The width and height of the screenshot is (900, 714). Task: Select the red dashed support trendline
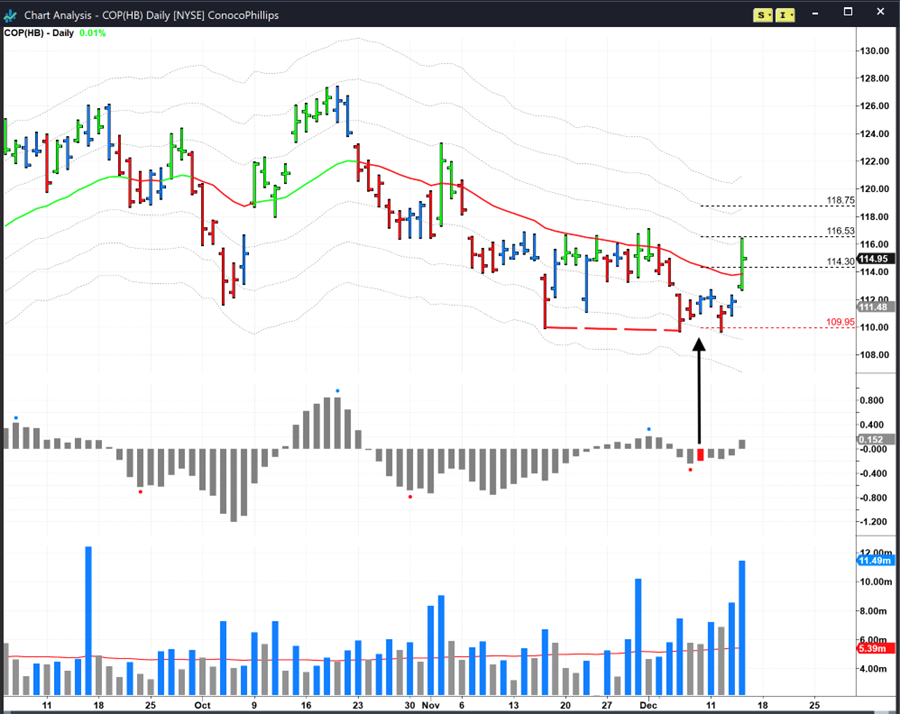pos(610,328)
